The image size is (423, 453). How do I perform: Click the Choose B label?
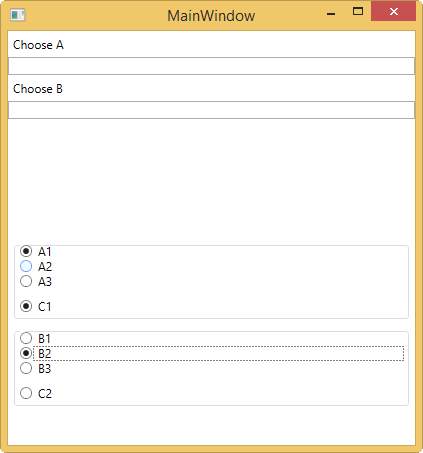point(38,89)
